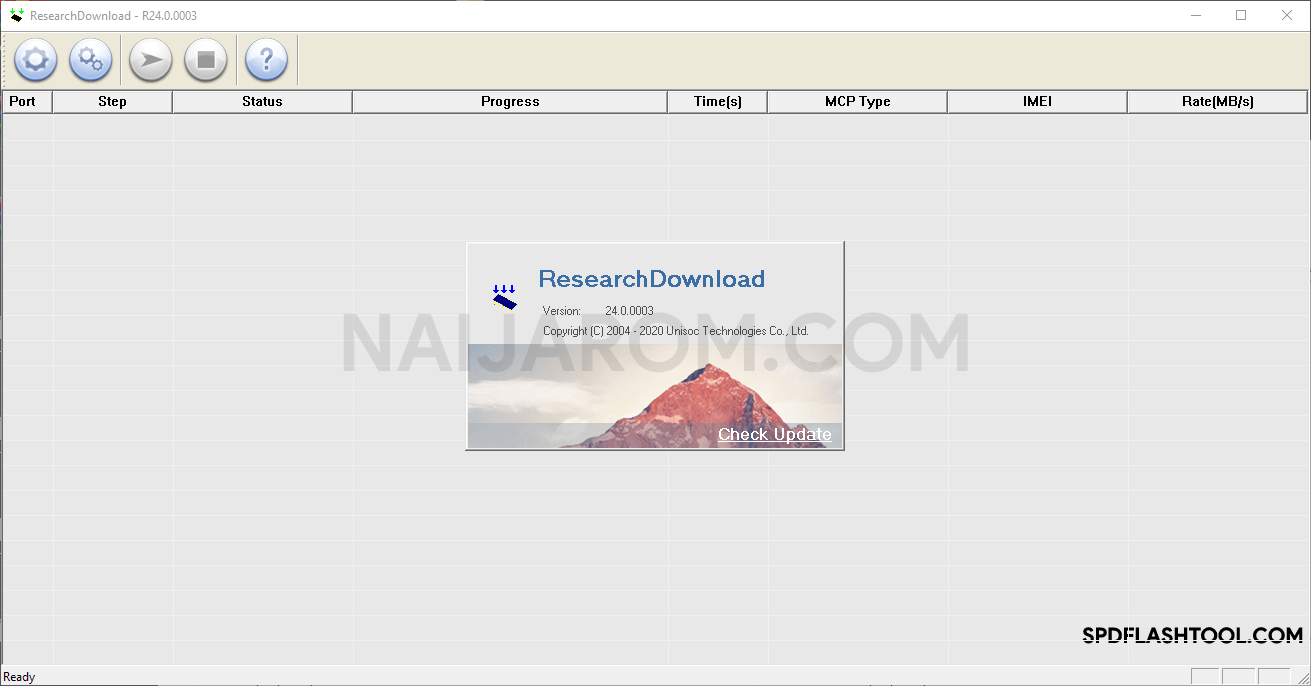Start downloading with the play arrow icon

(x=151, y=60)
